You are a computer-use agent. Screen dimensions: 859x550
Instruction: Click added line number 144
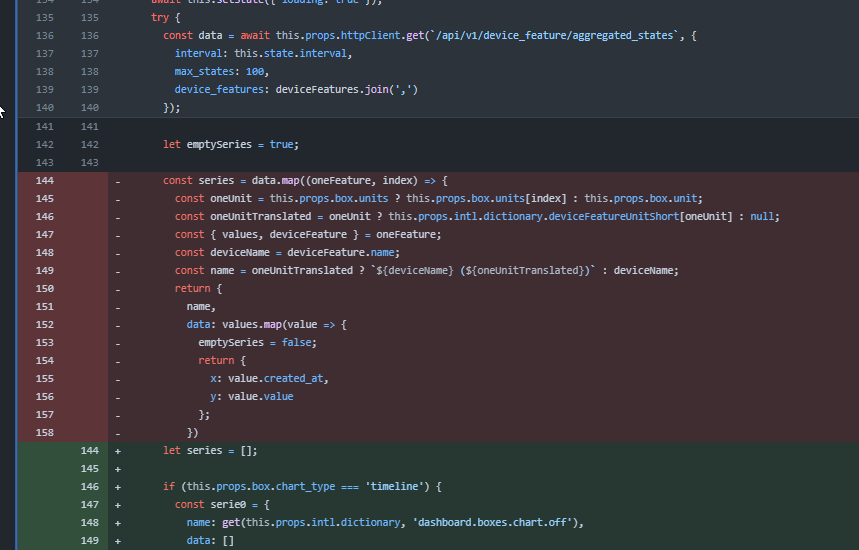click(x=90, y=450)
